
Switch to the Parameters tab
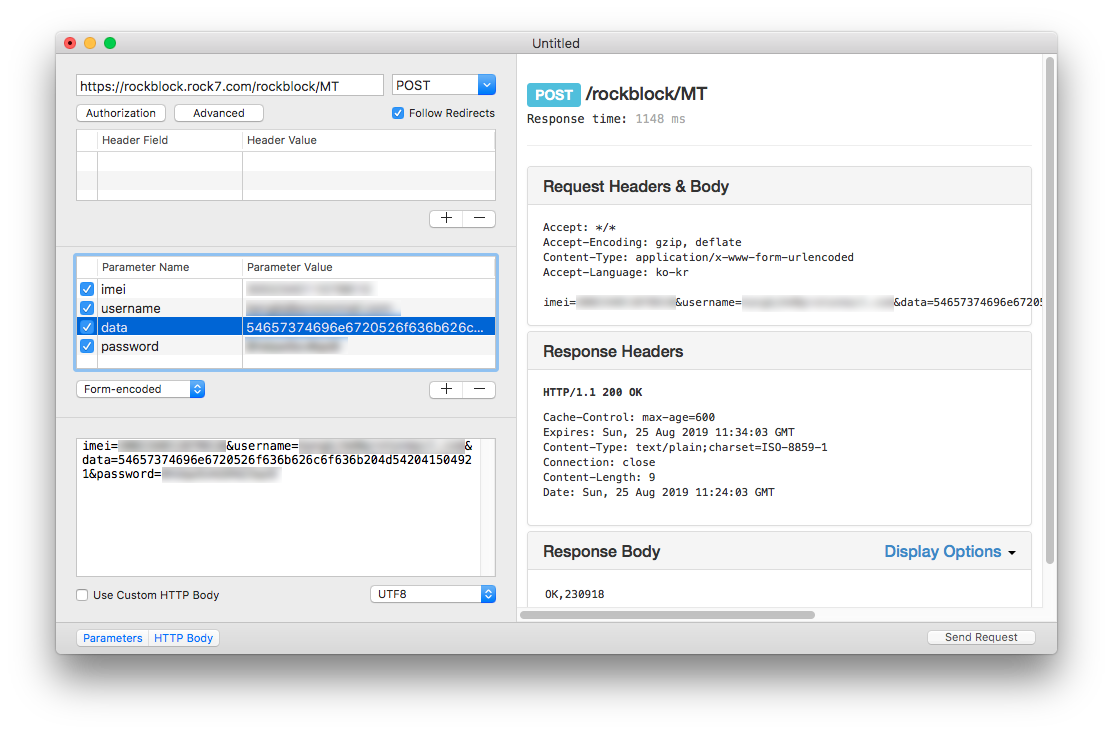[x=112, y=638]
